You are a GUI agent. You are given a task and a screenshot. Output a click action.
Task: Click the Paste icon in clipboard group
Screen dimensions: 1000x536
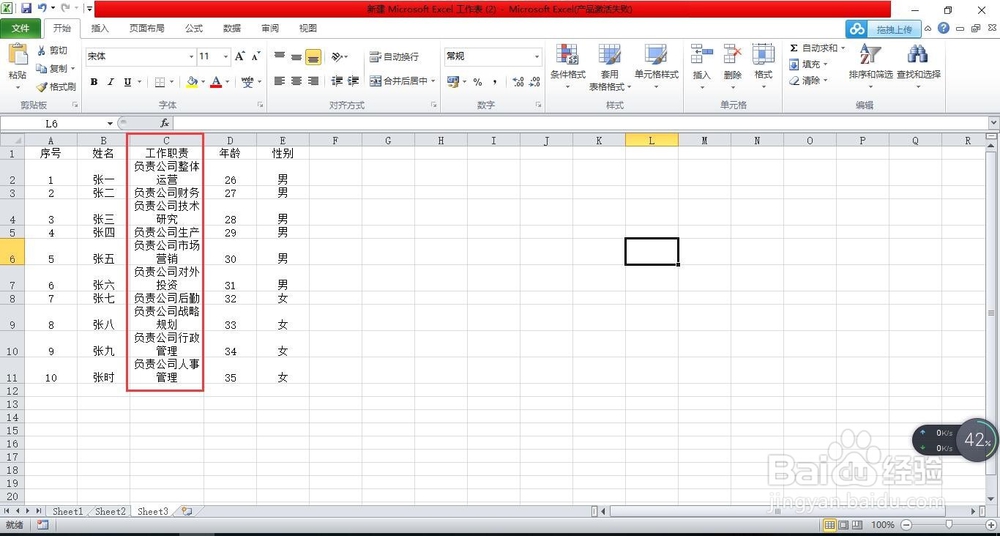pos(17,56)
